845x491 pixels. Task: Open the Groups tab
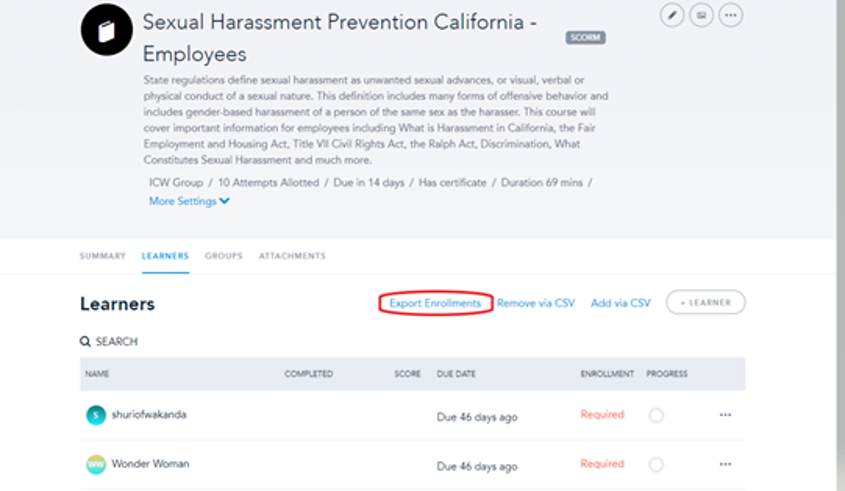tap(224, 256)
